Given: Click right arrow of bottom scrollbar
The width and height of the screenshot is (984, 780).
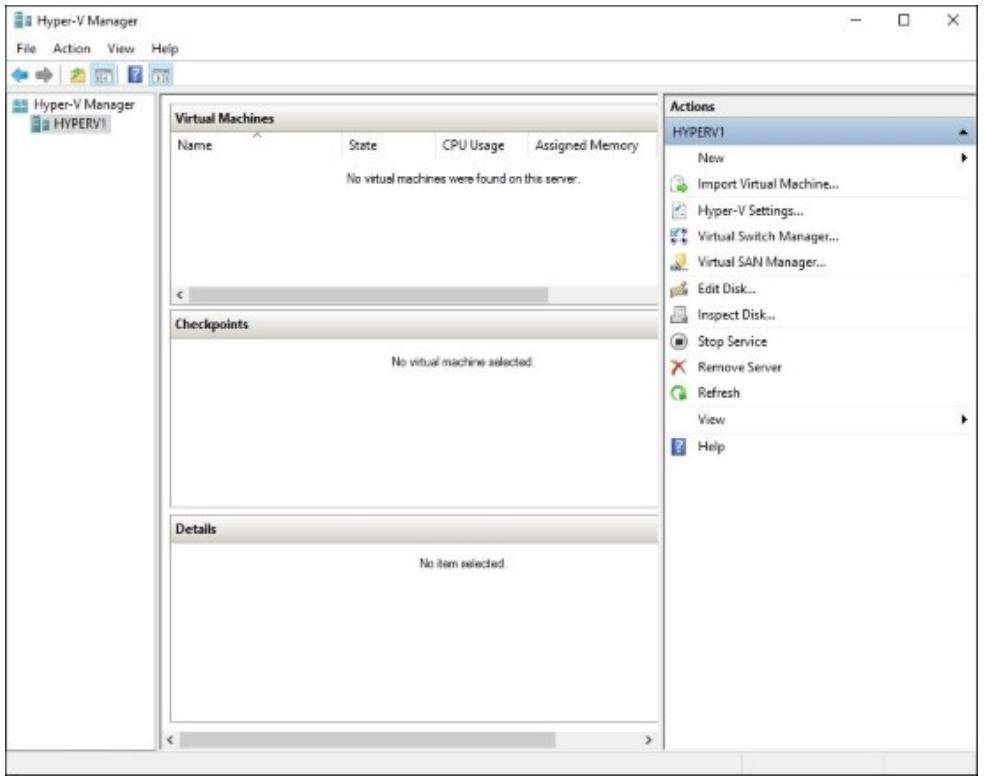Looking at the screenshot, I should [648, 740].
